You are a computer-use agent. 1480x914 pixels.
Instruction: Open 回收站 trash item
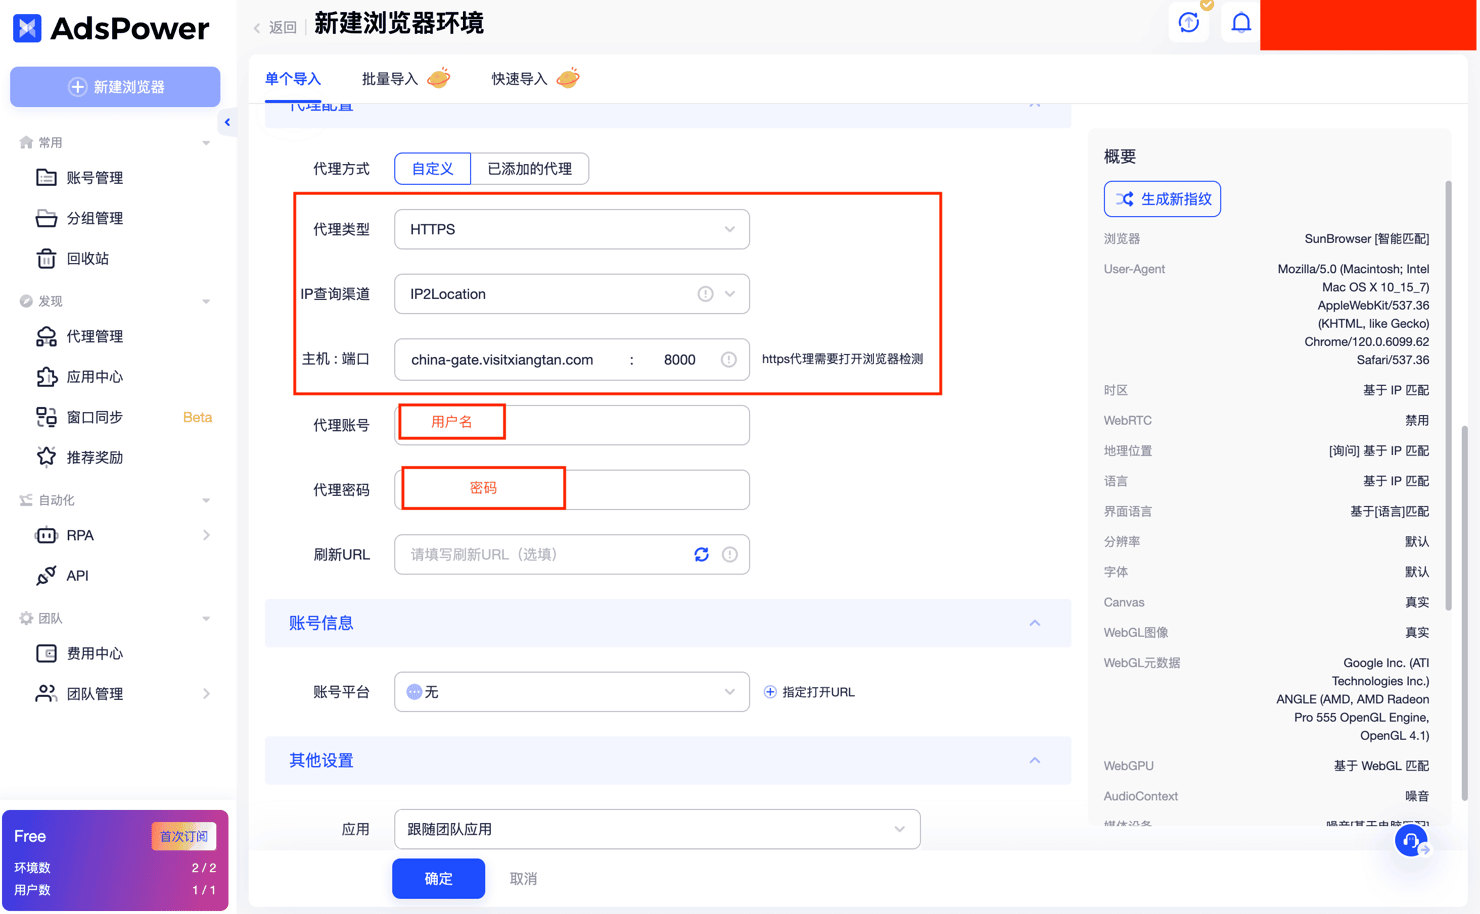pos(87,258)
